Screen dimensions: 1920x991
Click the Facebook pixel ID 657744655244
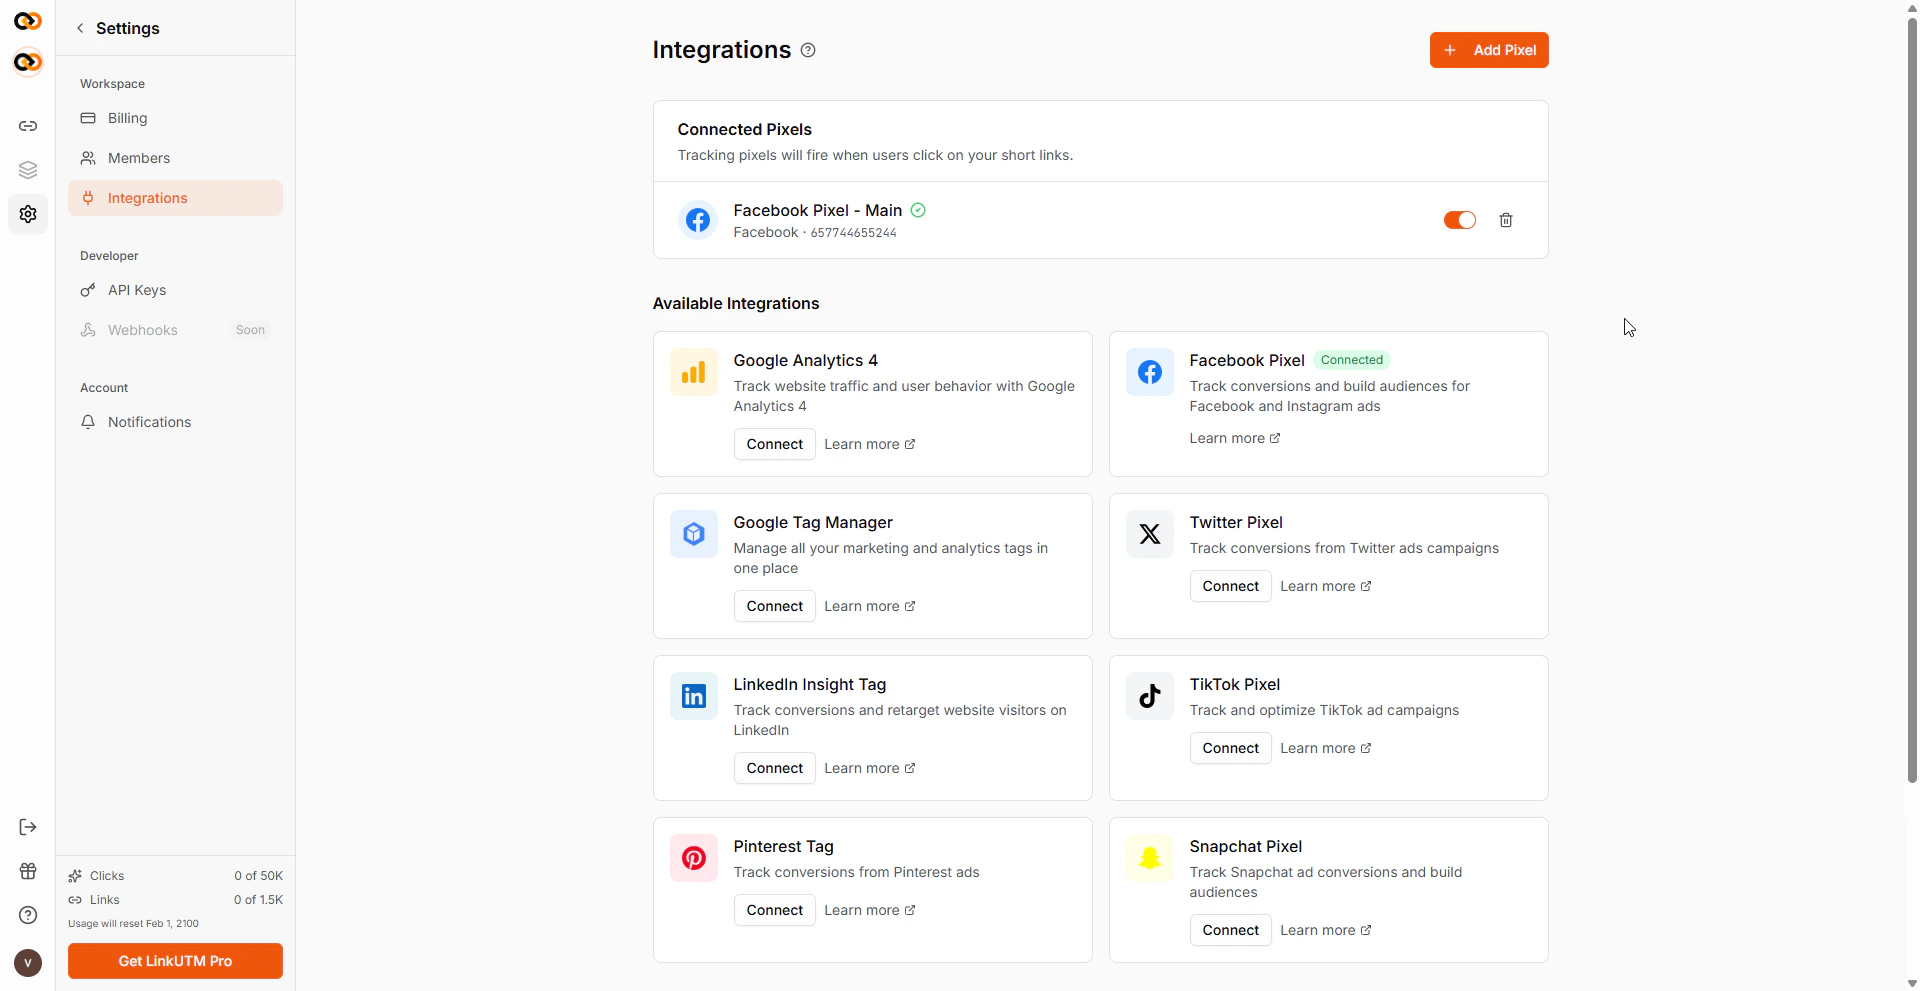[x=853, y=233]
